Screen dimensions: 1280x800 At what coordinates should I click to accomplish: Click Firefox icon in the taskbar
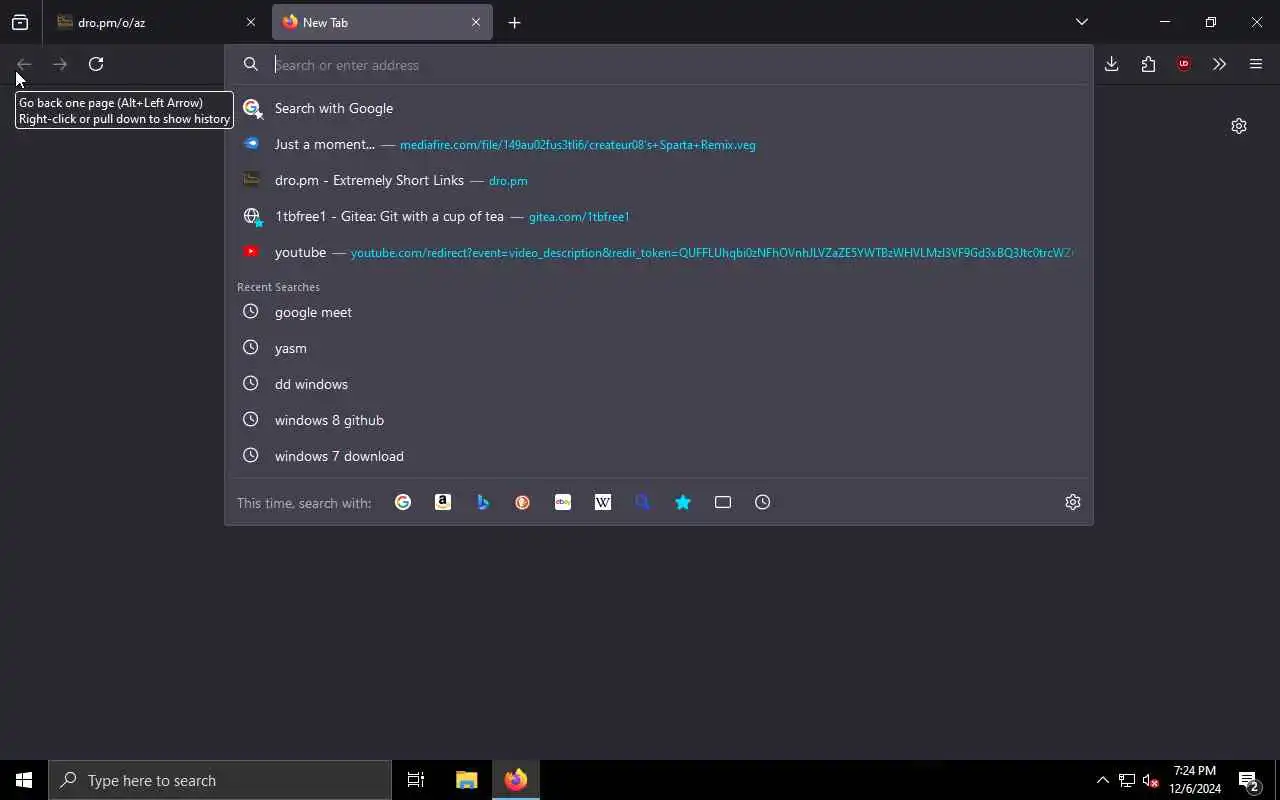click(516, 780)
